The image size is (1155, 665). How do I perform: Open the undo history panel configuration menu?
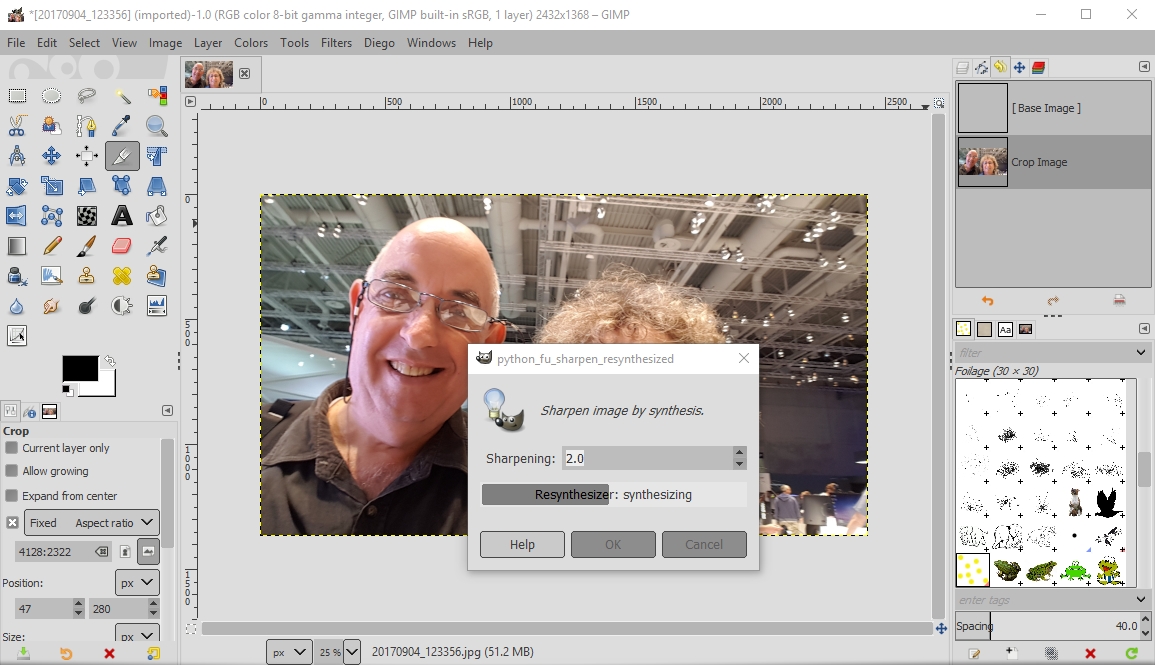1144,66
